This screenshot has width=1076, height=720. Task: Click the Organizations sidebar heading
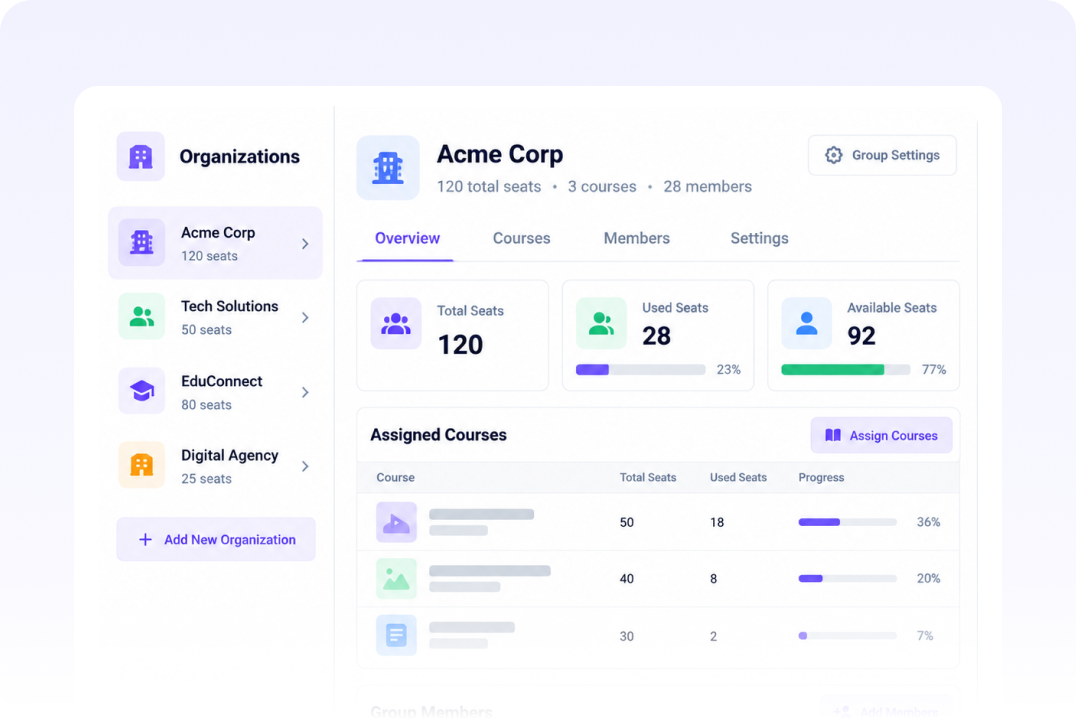(239, 156)
